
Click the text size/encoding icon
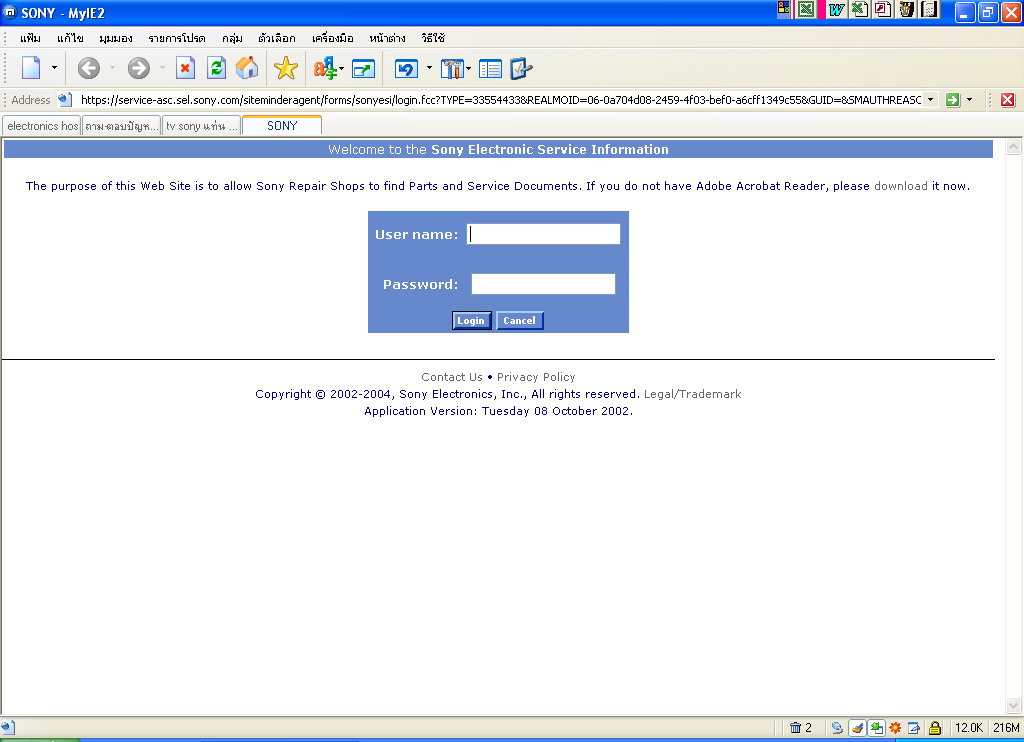coord(325,68)
